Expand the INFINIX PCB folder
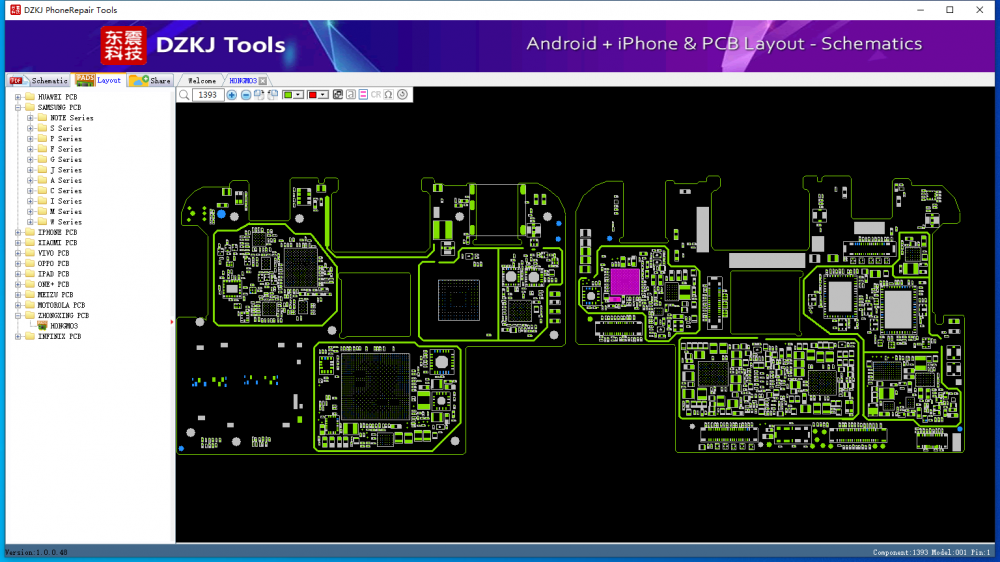 pos(18,336)
